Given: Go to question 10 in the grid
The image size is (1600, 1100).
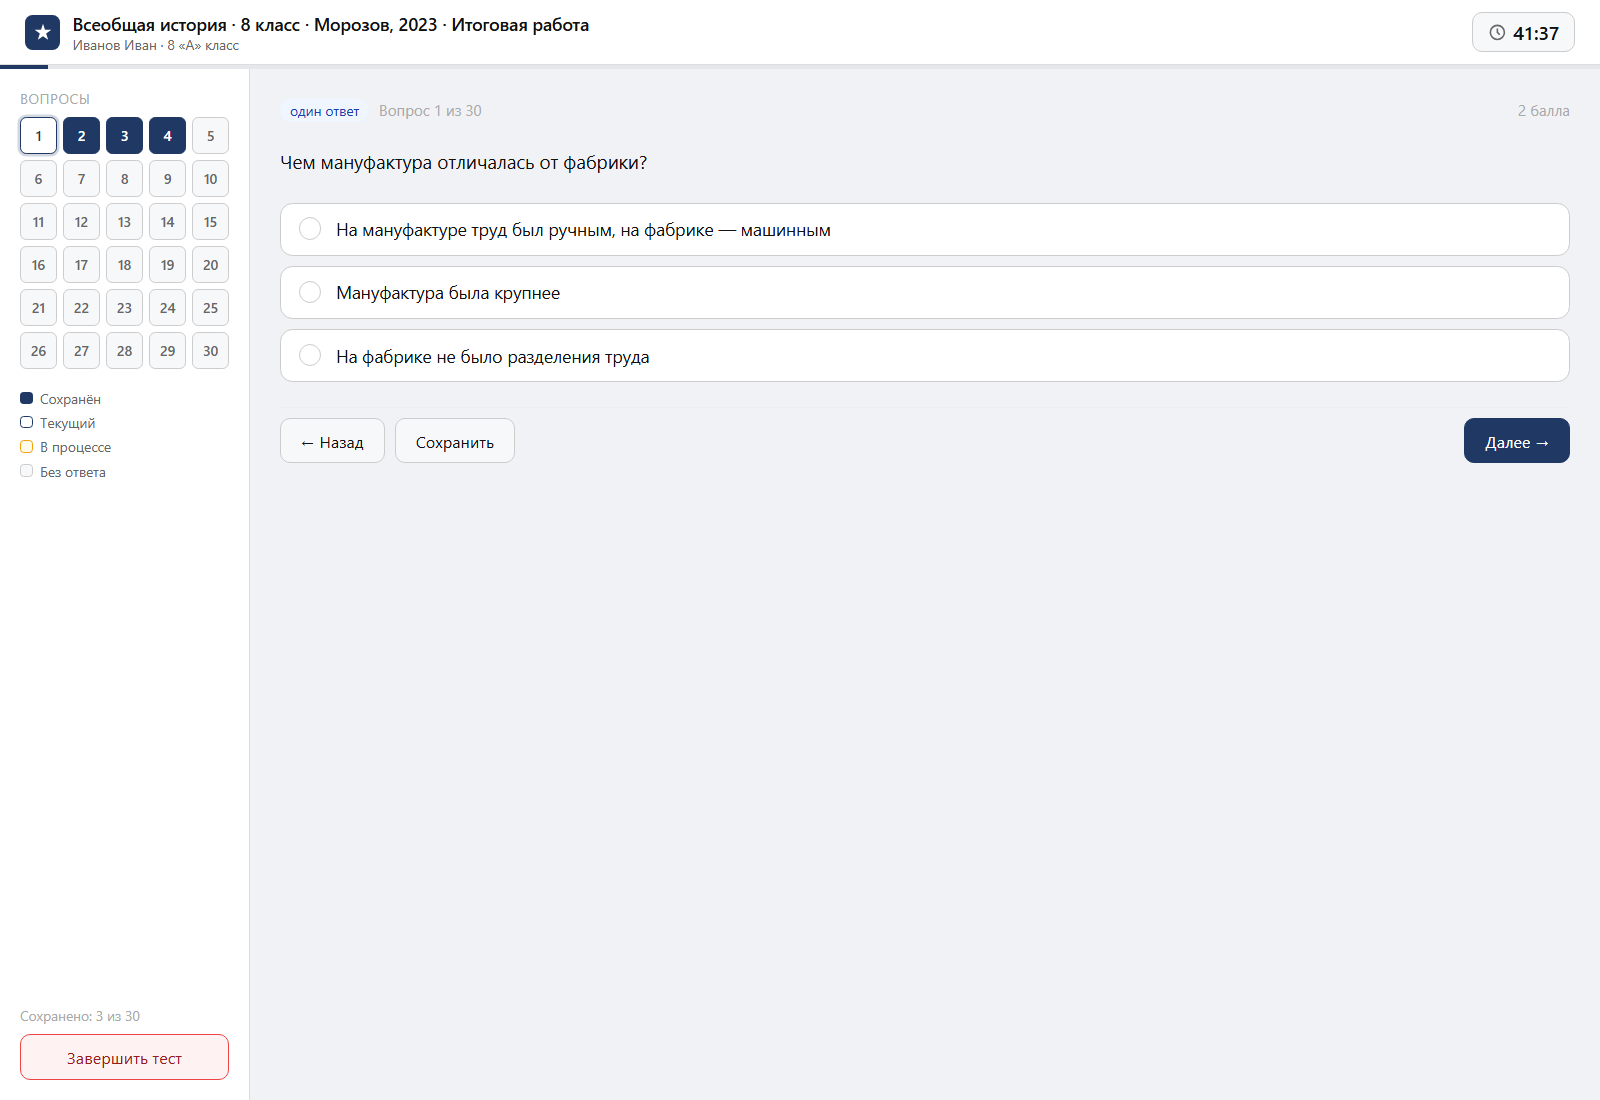Looking at the screenshot, I should point(210,179).
